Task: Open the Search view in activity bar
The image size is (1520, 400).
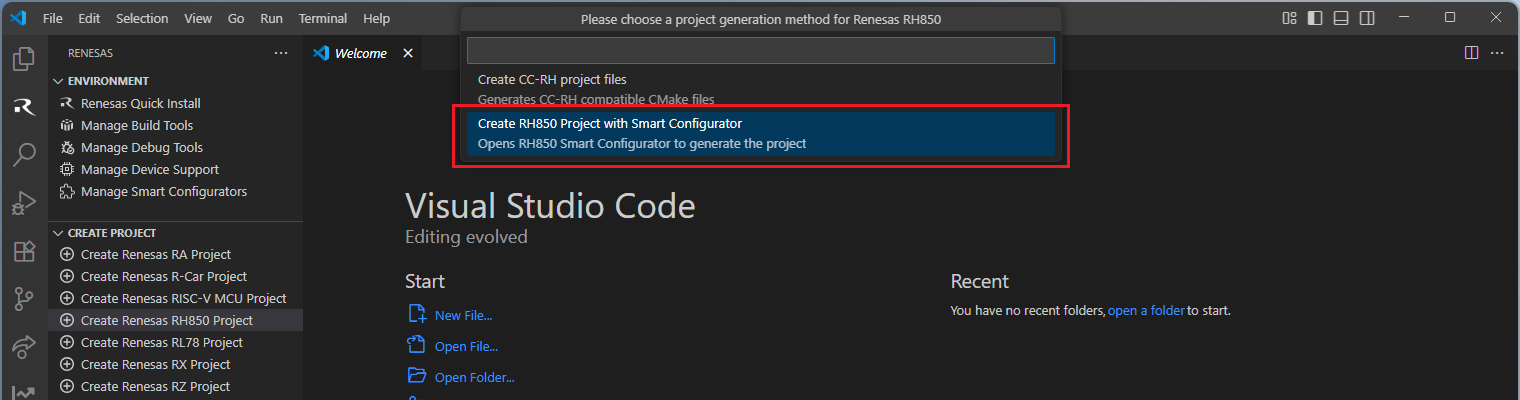Action: [23, 154]
